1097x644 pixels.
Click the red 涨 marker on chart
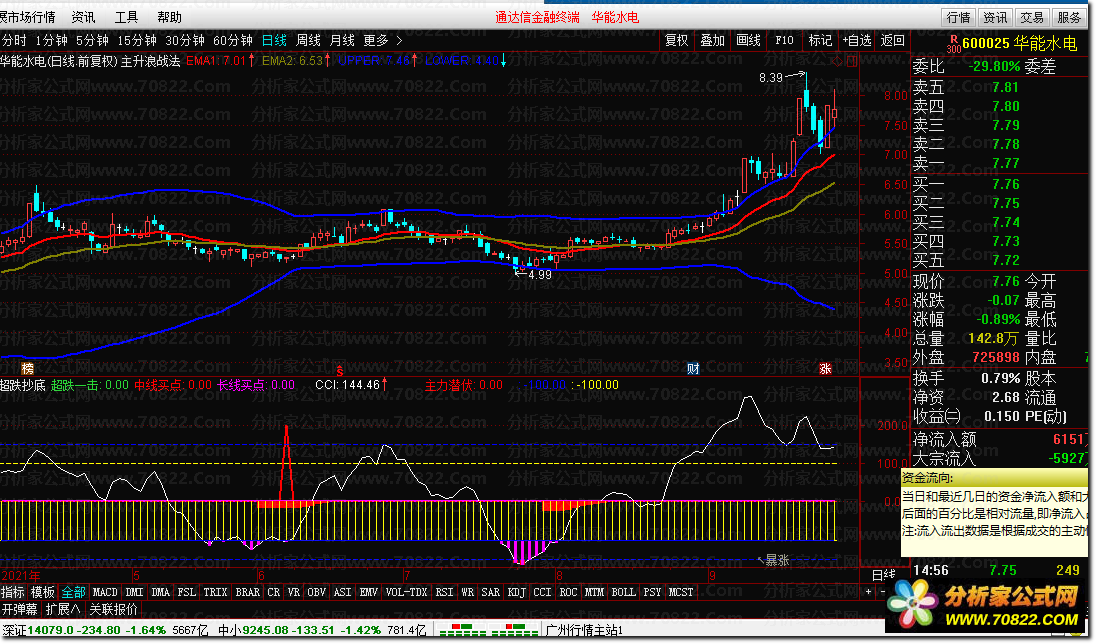click(x=826, y=368)
